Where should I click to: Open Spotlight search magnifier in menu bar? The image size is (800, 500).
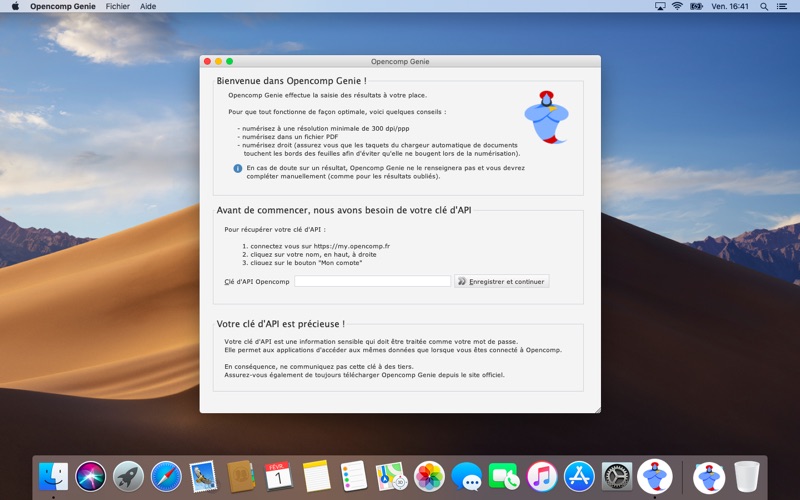click(764, 7)
